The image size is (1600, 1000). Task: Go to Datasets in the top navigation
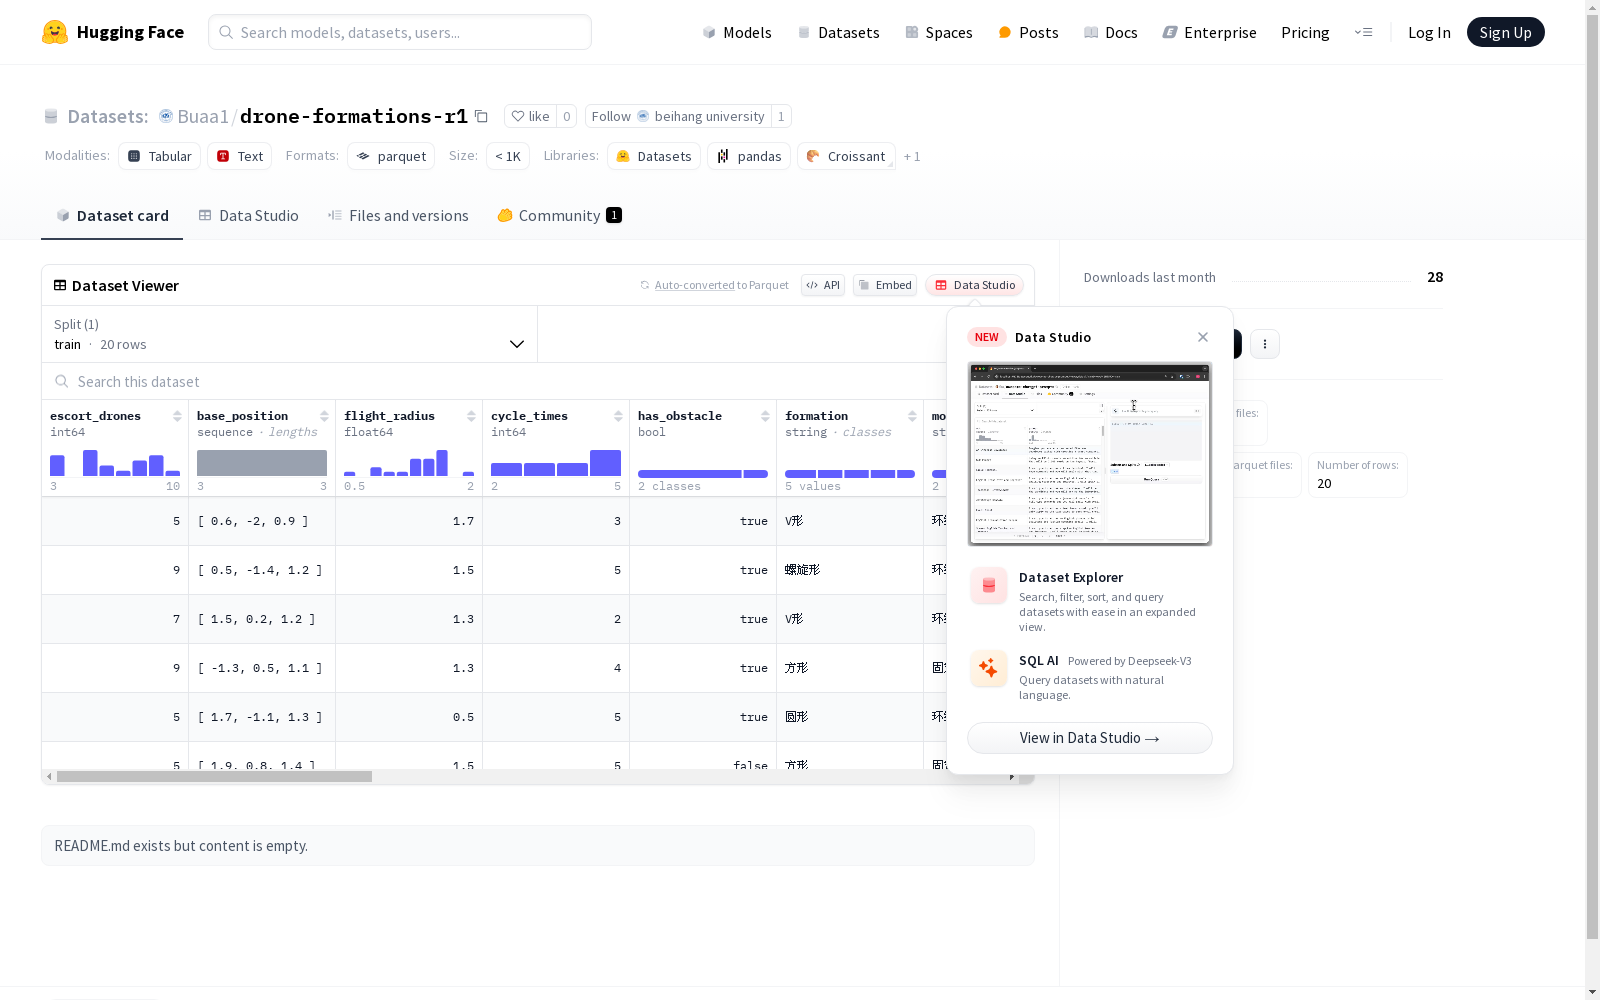[838, 32]
